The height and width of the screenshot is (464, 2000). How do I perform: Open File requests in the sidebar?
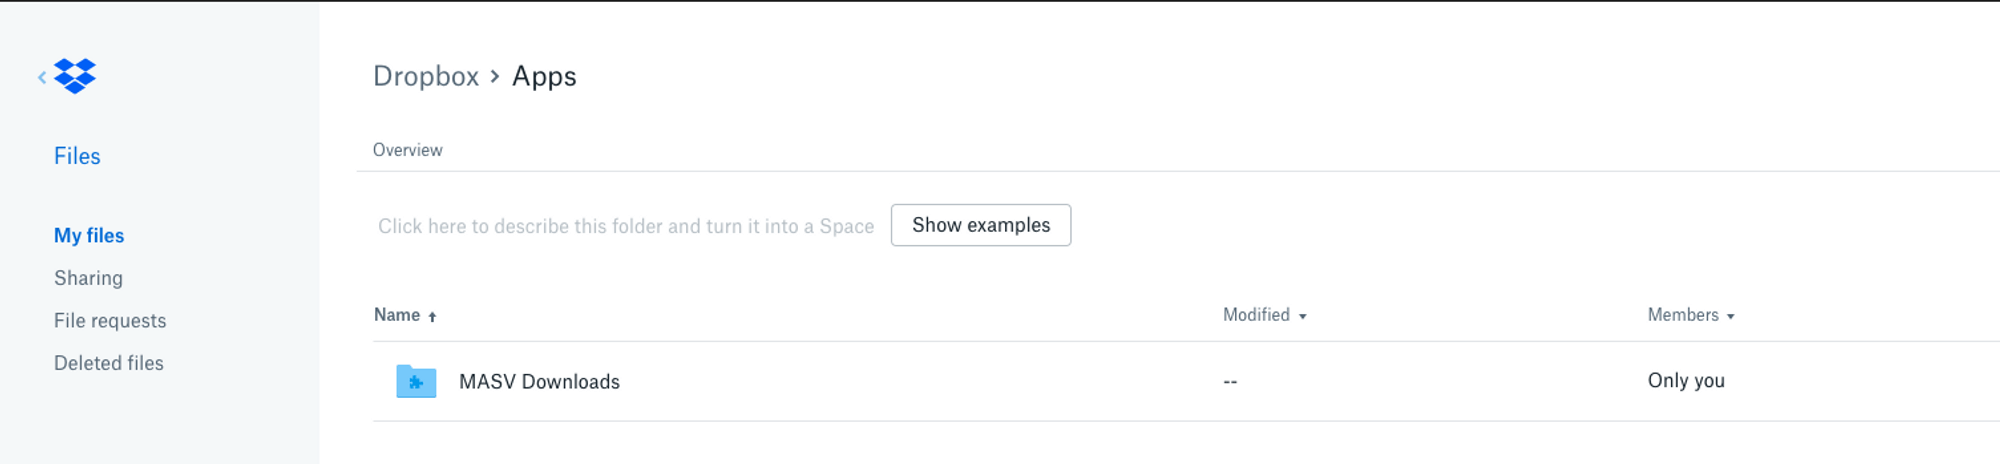110,321
